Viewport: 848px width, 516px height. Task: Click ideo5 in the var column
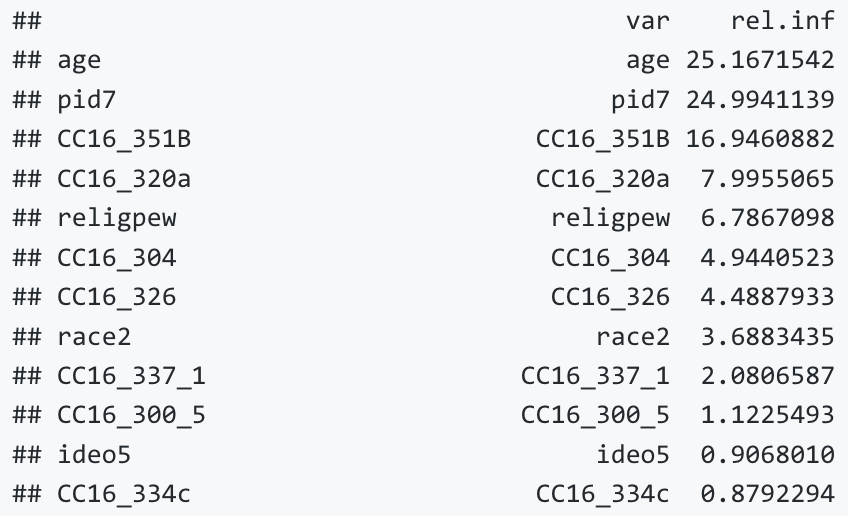coord(633,454)
